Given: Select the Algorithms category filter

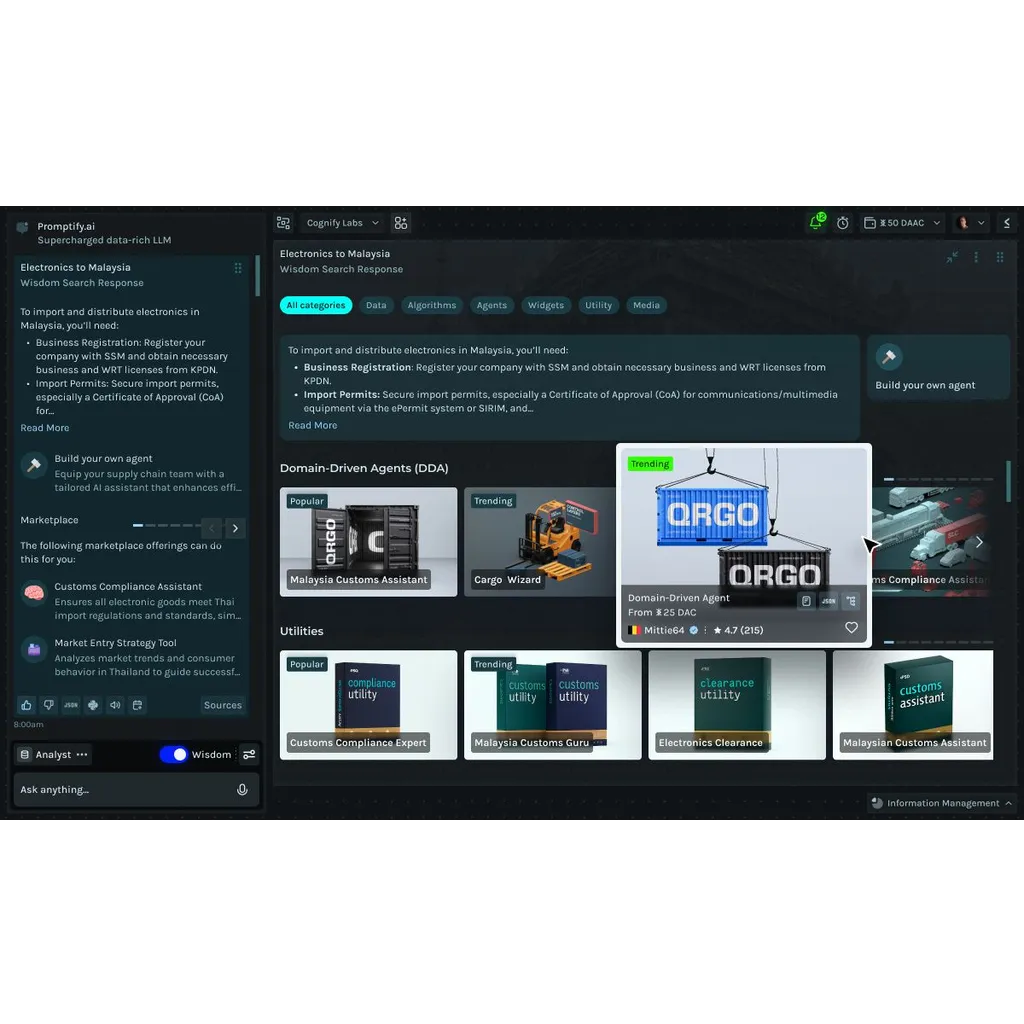Looking at the screenshot, I should (x=432, y=305).
